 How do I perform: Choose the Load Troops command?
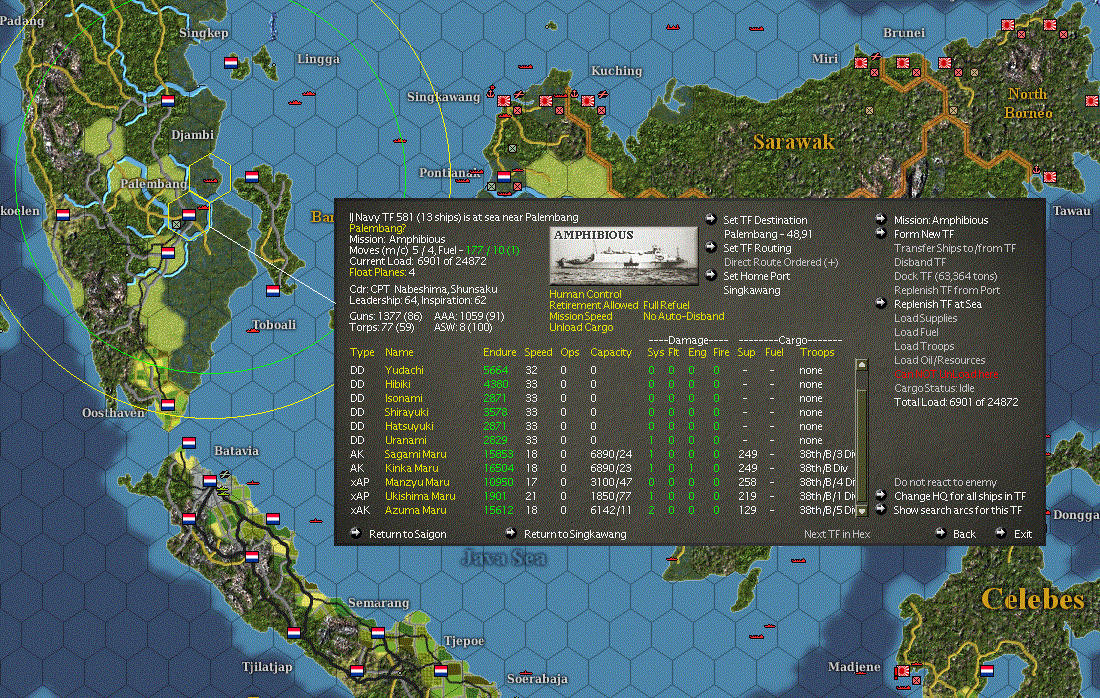(x=924, y=346)
